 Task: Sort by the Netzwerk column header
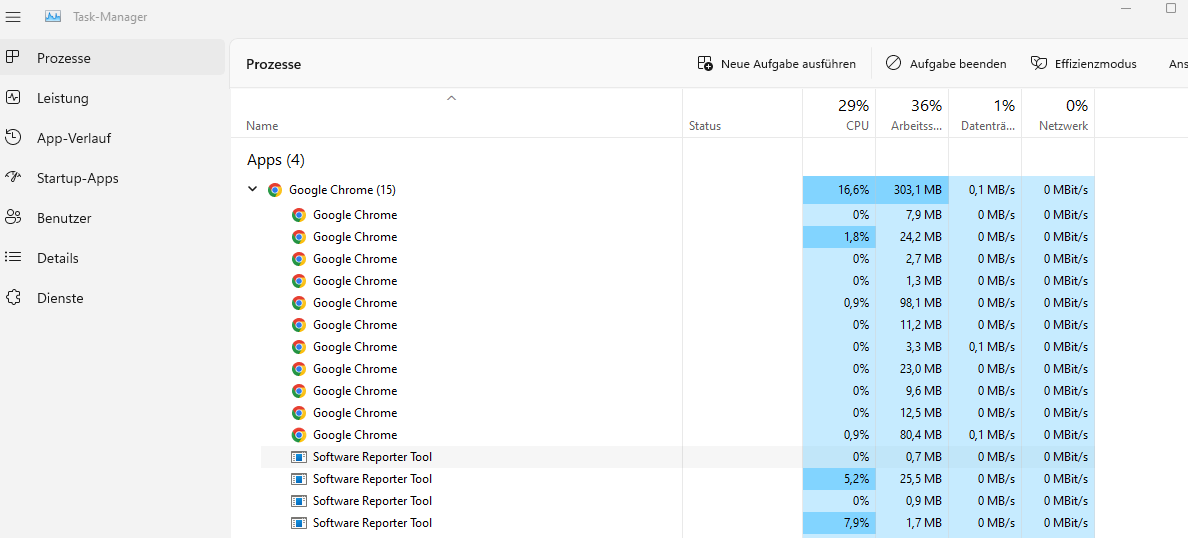click(x=1058, y=113)
